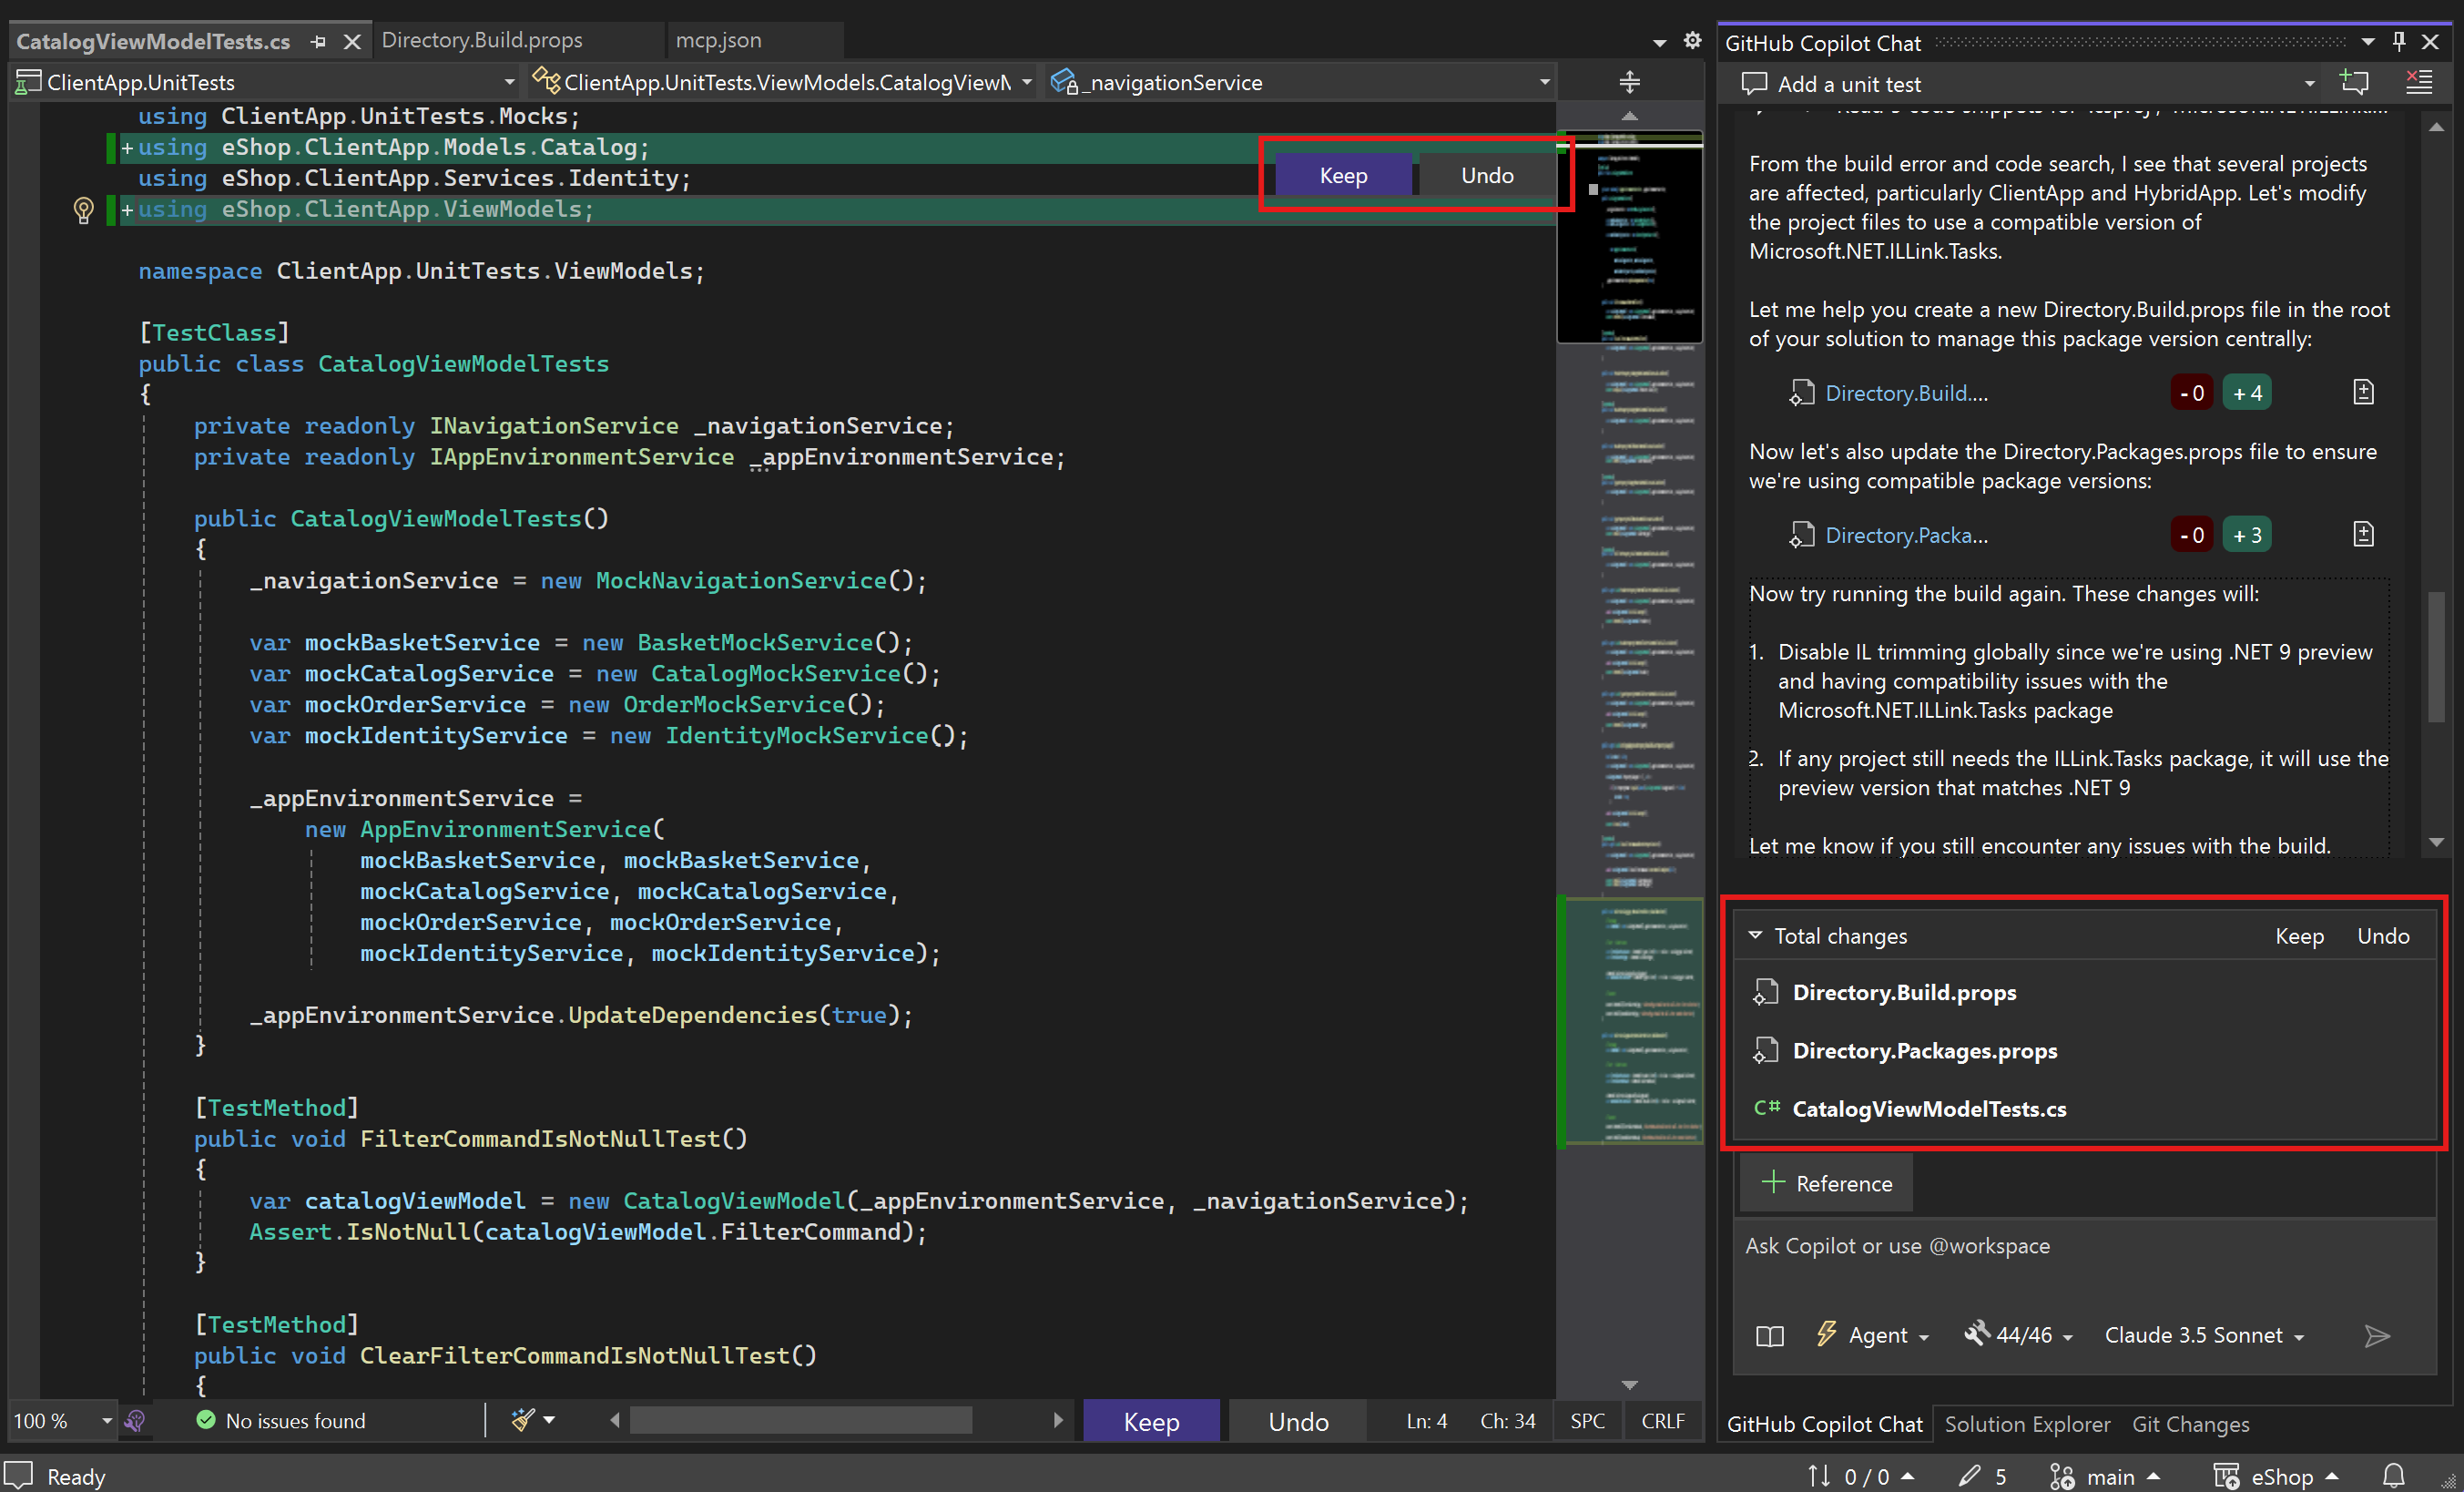Open the prompt library book icon

coord(1769,1335)
